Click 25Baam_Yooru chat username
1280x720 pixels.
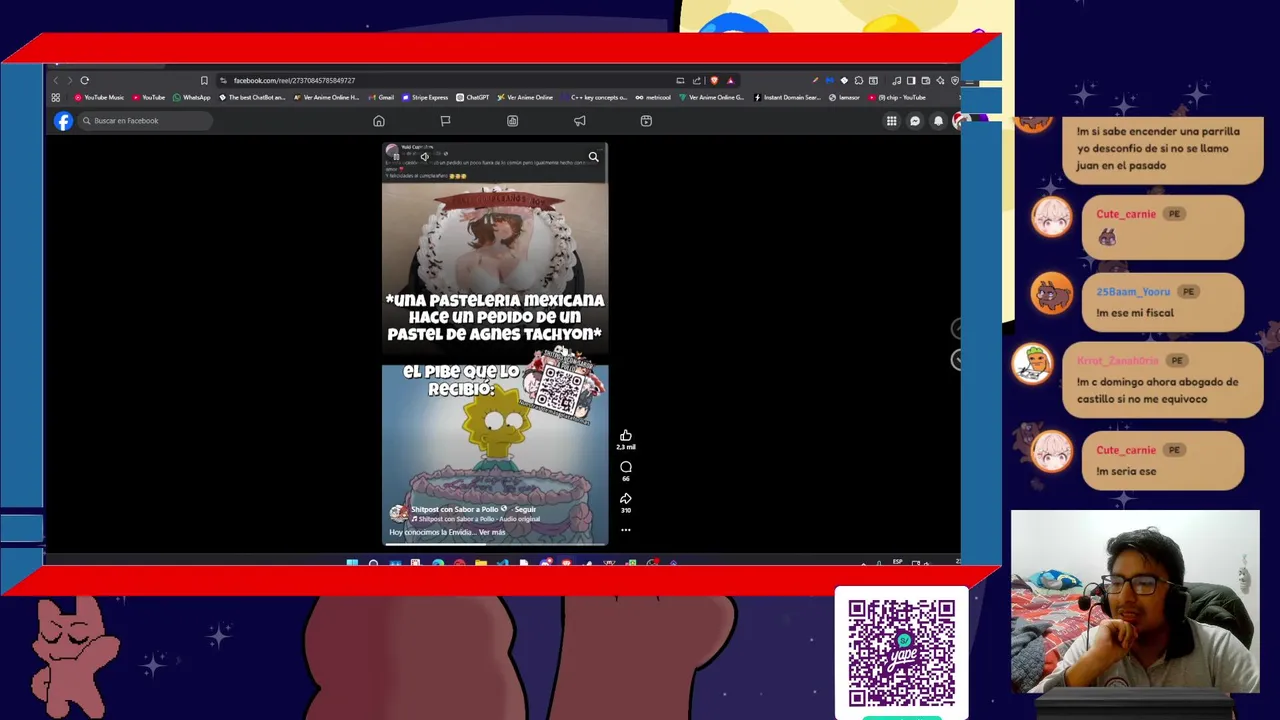click(1133, 291)
